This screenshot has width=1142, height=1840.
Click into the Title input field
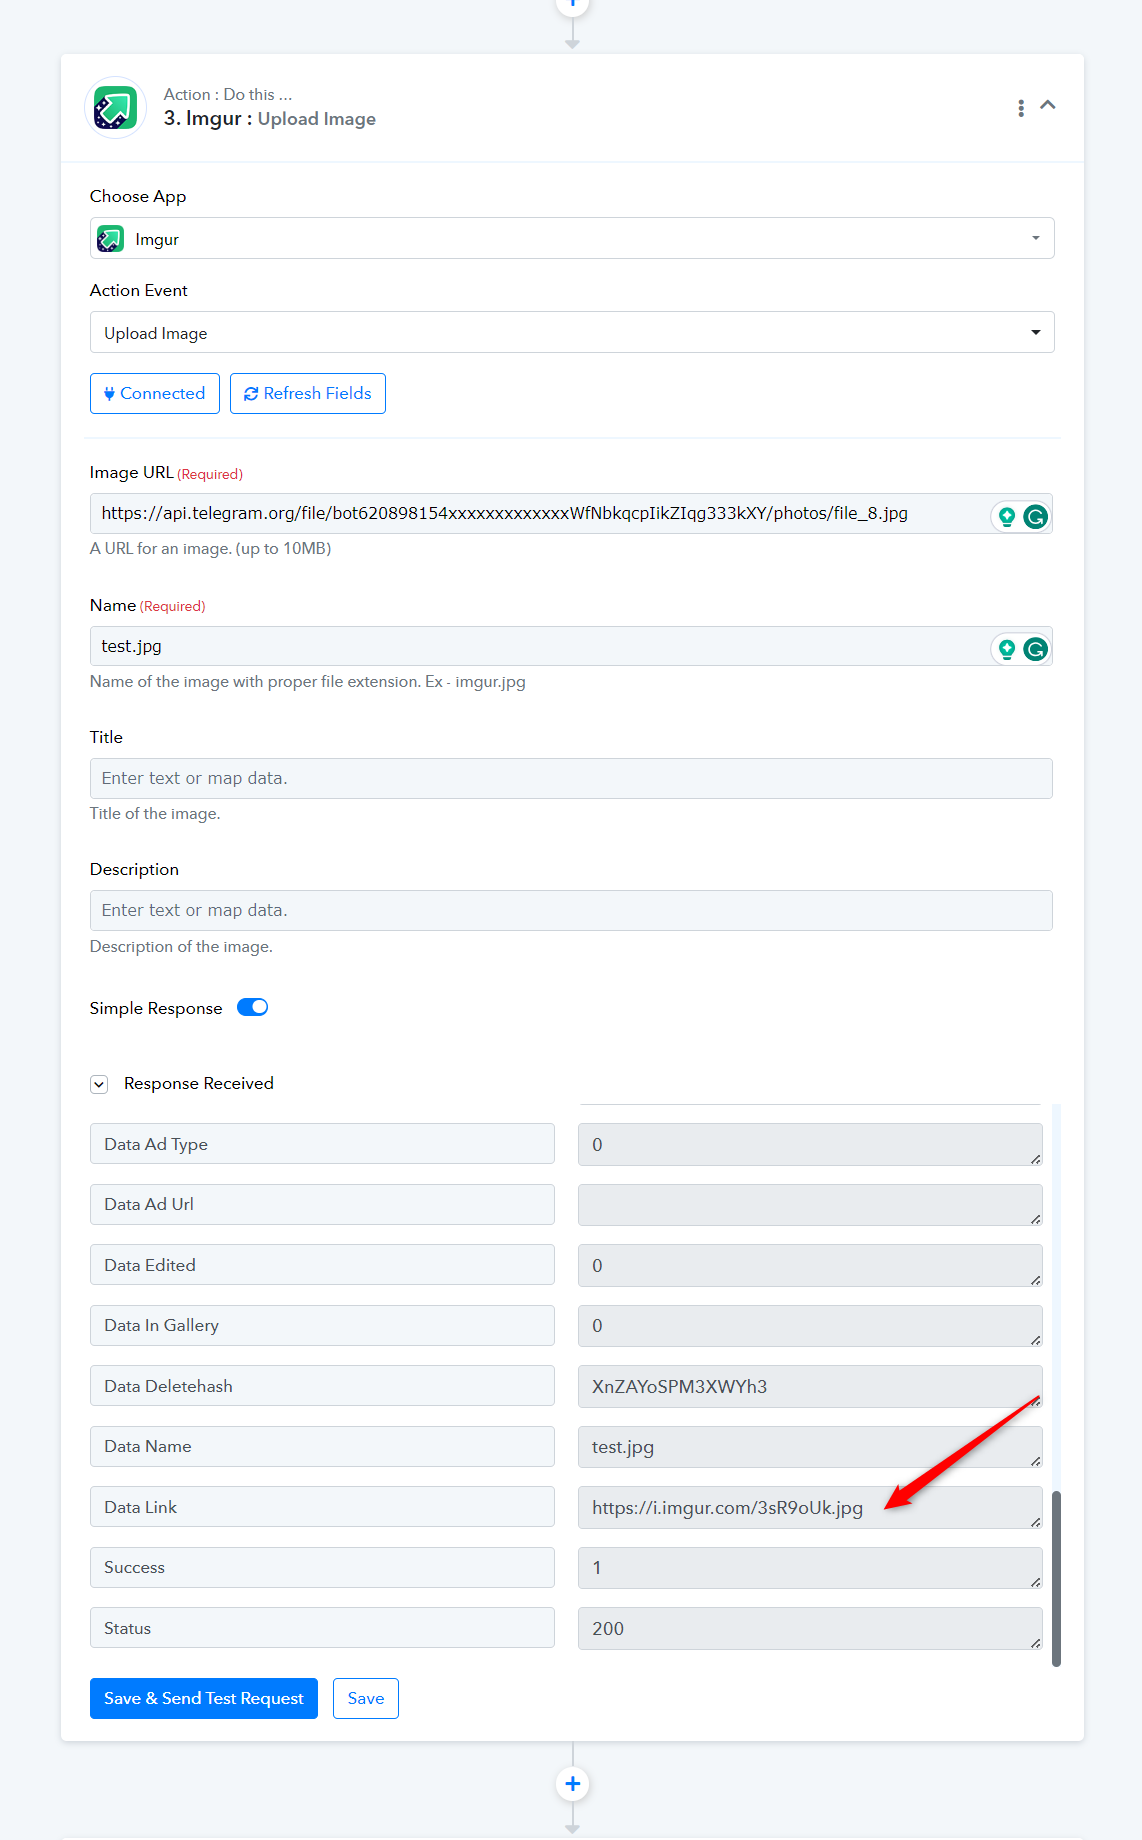coord(571,778)
